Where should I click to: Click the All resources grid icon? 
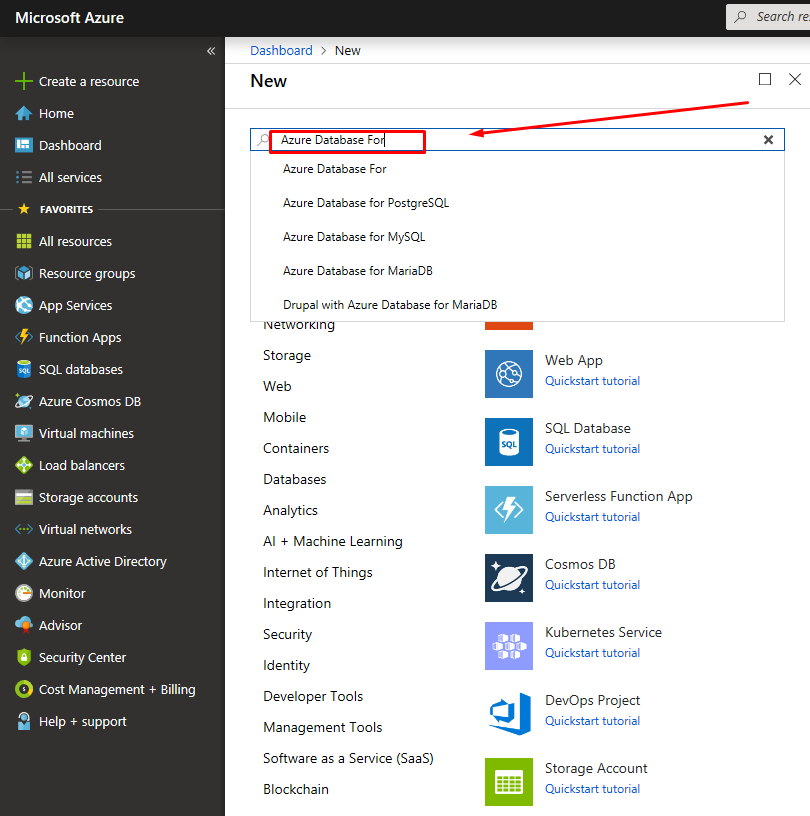pyautogui.click(x=24, y=241)
